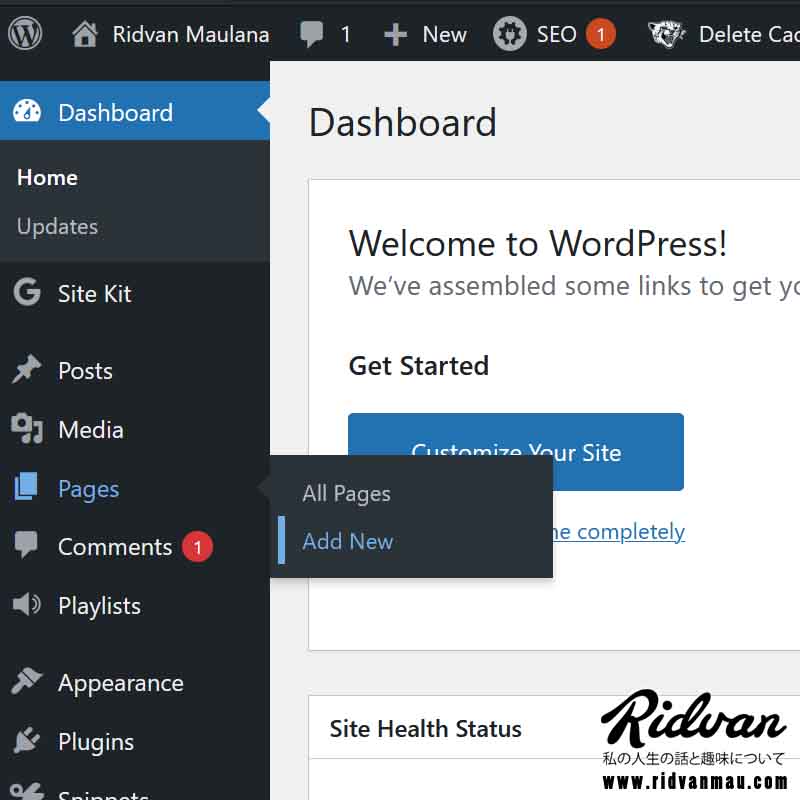The height and width of the screenshot is (800, 800).
Task: Open the SEO notification badge
Action: (x=601, y=34)
